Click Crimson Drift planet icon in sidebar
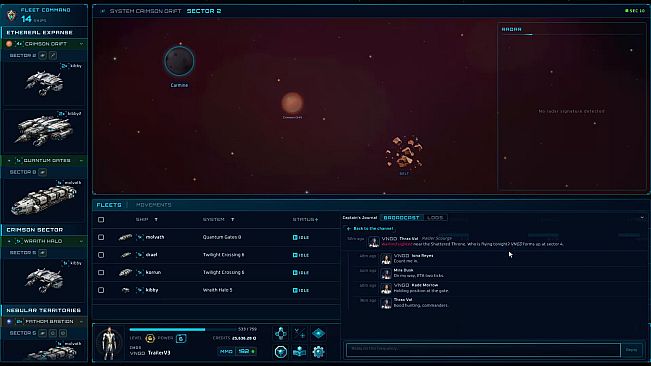 tap(9, 44)
